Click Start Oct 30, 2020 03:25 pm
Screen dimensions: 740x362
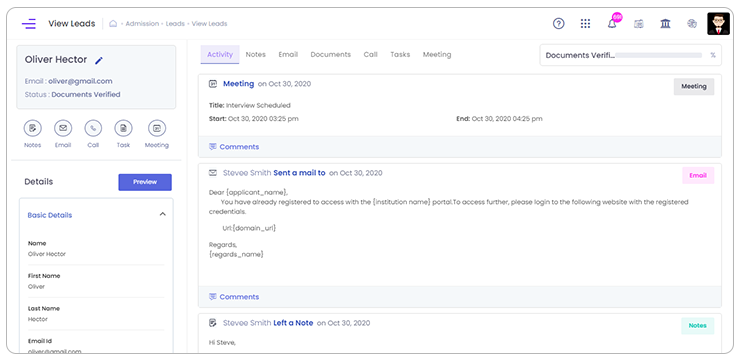[253, 119]
